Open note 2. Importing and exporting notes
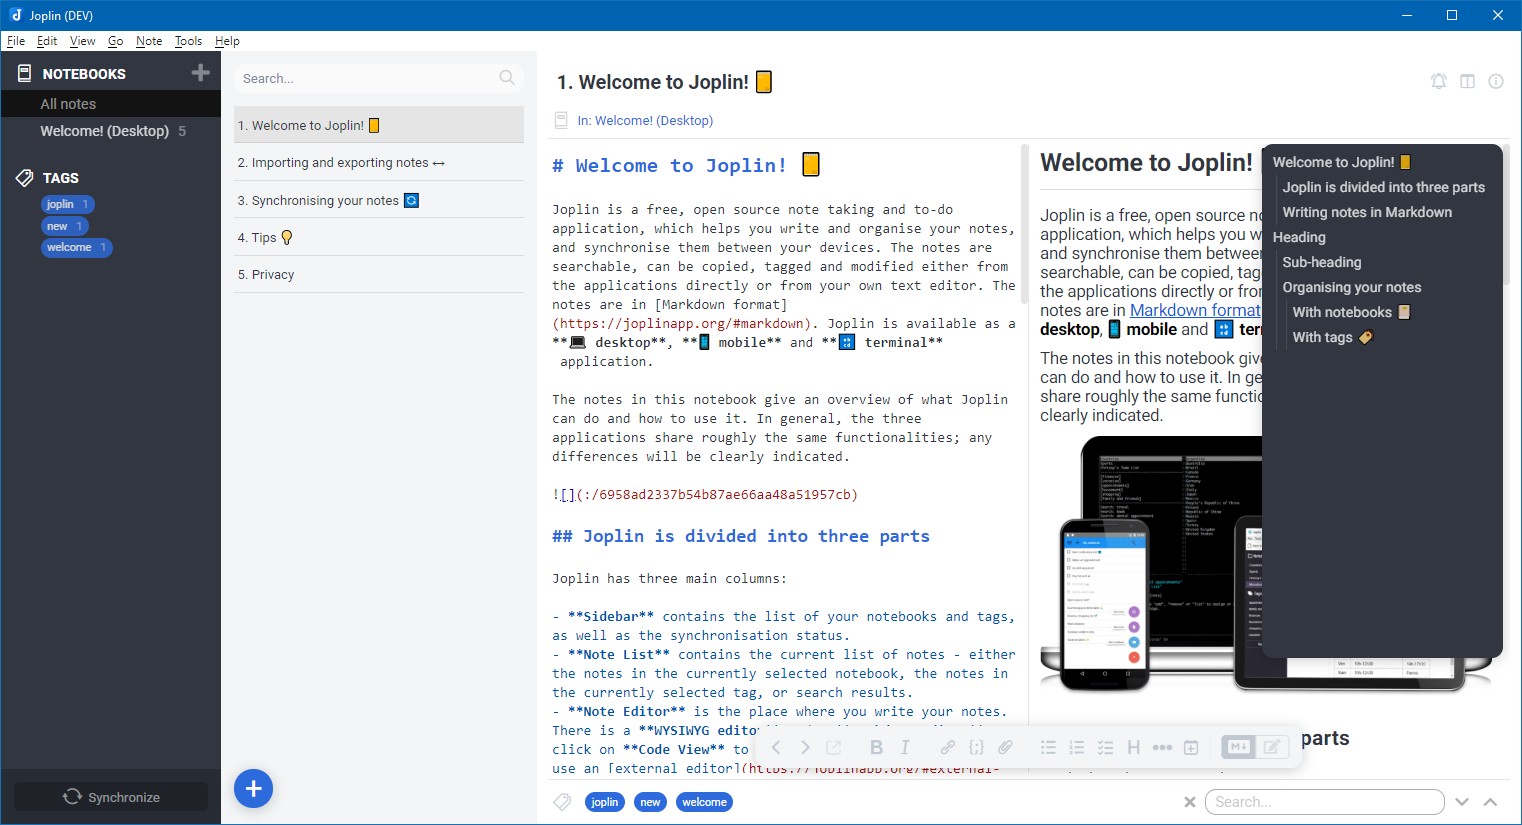Screen dimensions: 1522x825 [x=379, y=162]
